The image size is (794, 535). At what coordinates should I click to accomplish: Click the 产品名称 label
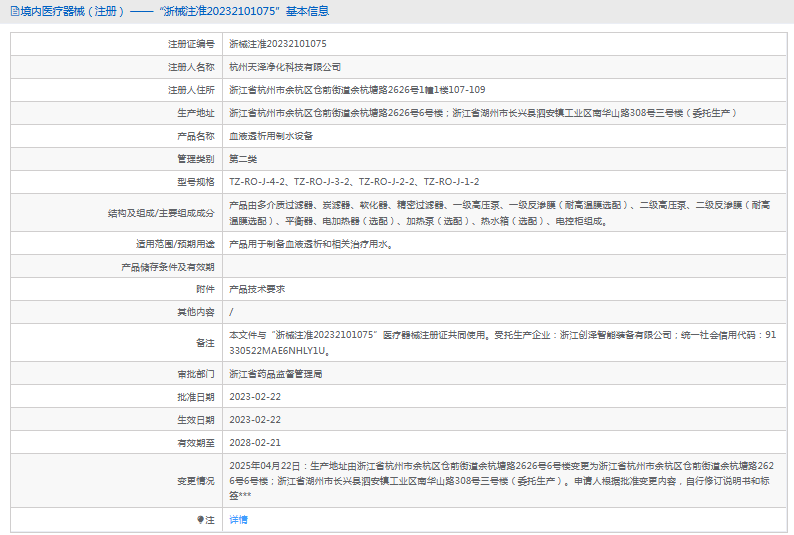click(x=195, y=136)
